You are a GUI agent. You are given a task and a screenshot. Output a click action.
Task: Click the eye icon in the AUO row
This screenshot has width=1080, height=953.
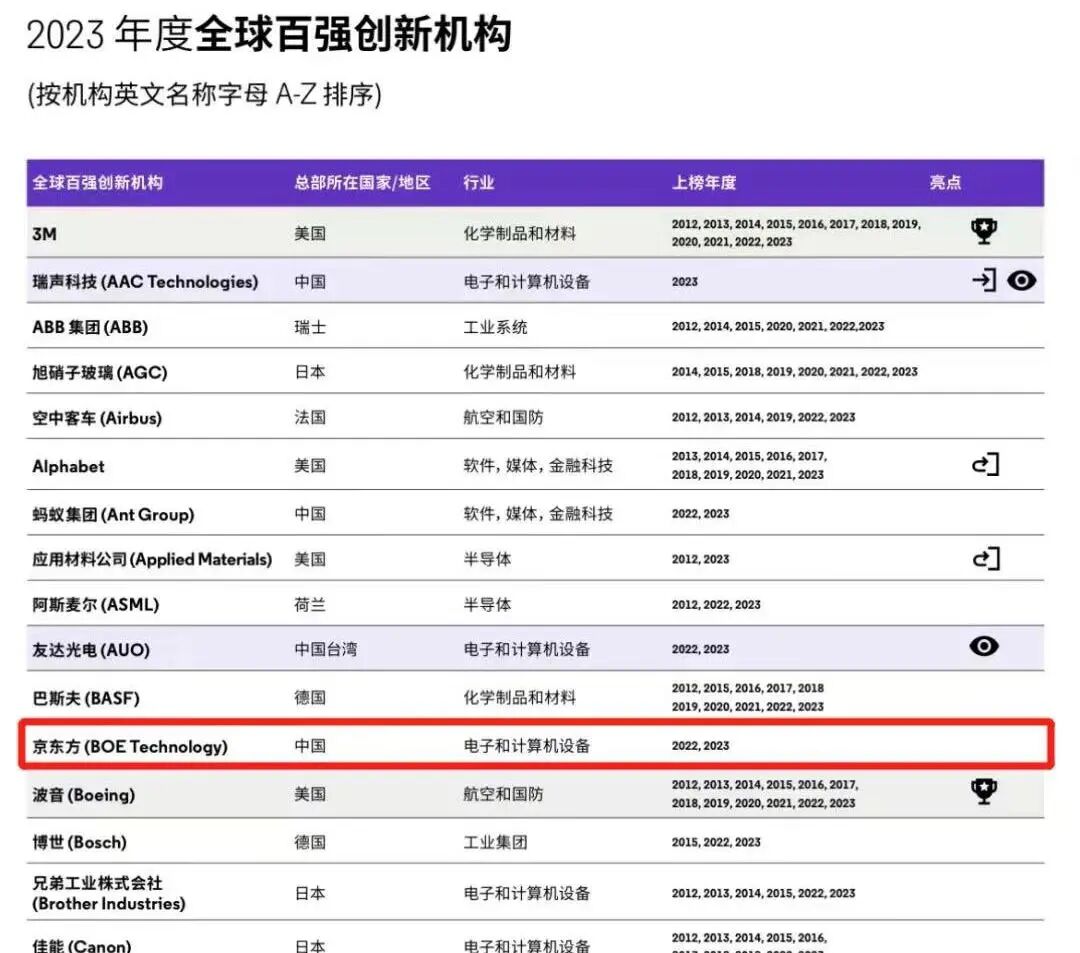[984, 646]
